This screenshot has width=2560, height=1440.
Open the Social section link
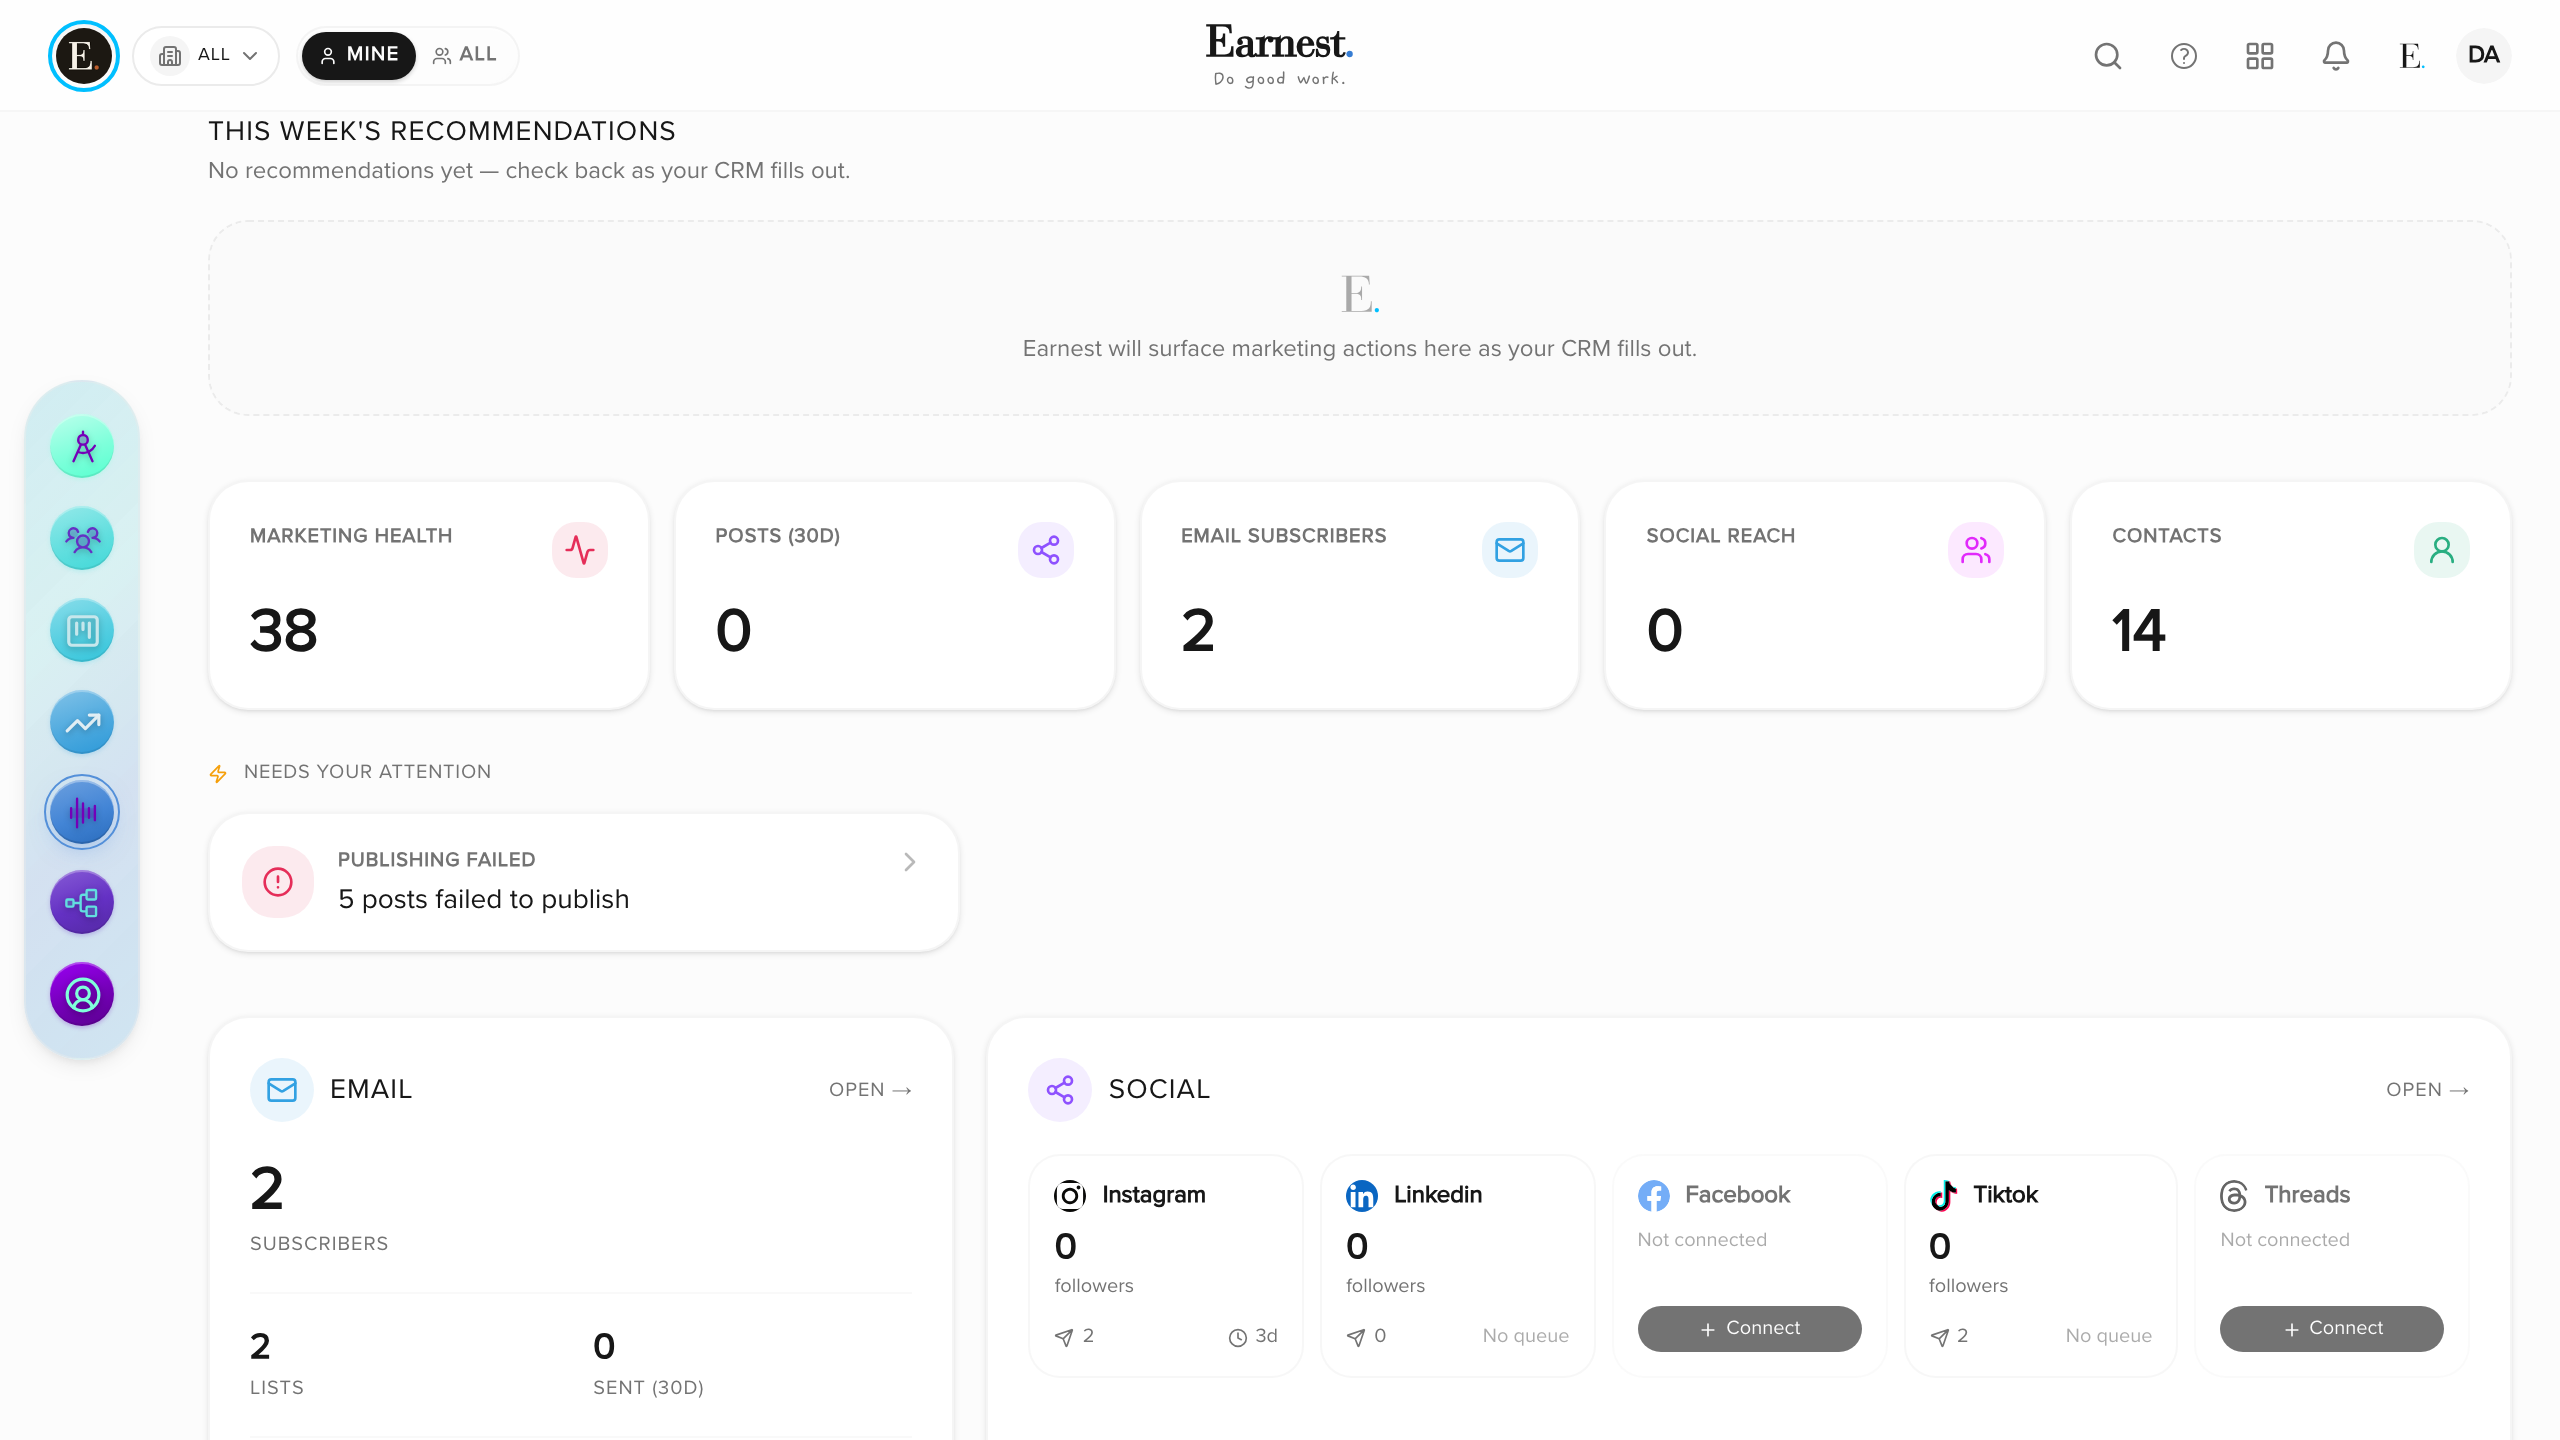click(x=2427, y=1090)
